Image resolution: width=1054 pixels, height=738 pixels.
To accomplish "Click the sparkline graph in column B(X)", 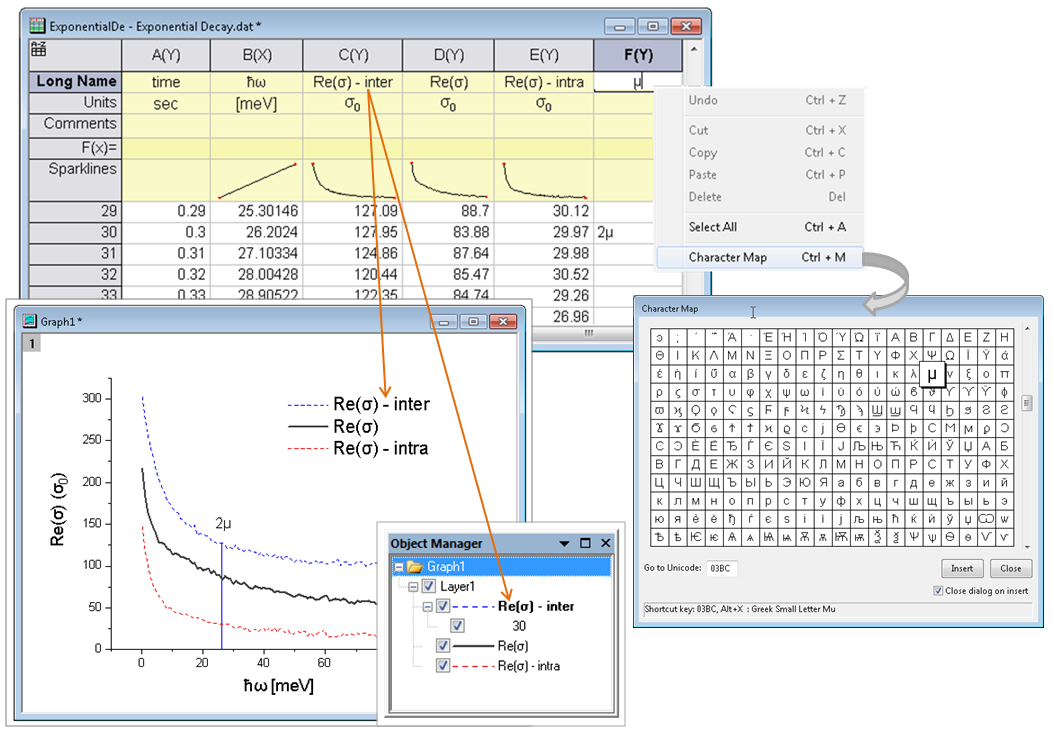I will pos(256,179).
